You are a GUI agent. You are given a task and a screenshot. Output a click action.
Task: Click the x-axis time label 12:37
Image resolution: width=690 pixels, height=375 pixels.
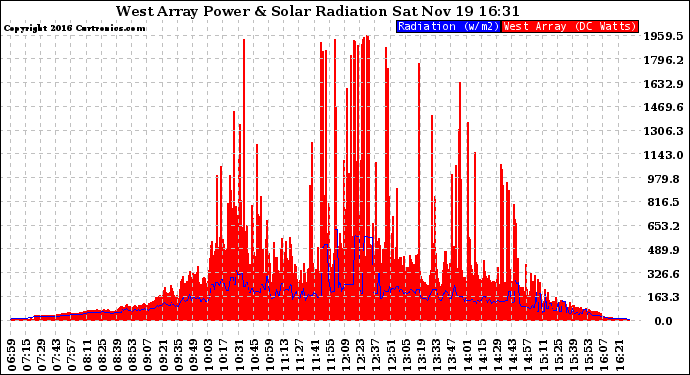pos(376,355)
